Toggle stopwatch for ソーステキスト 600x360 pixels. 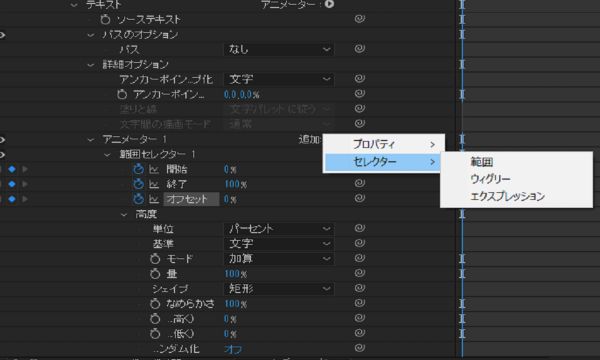pos(105,19)
